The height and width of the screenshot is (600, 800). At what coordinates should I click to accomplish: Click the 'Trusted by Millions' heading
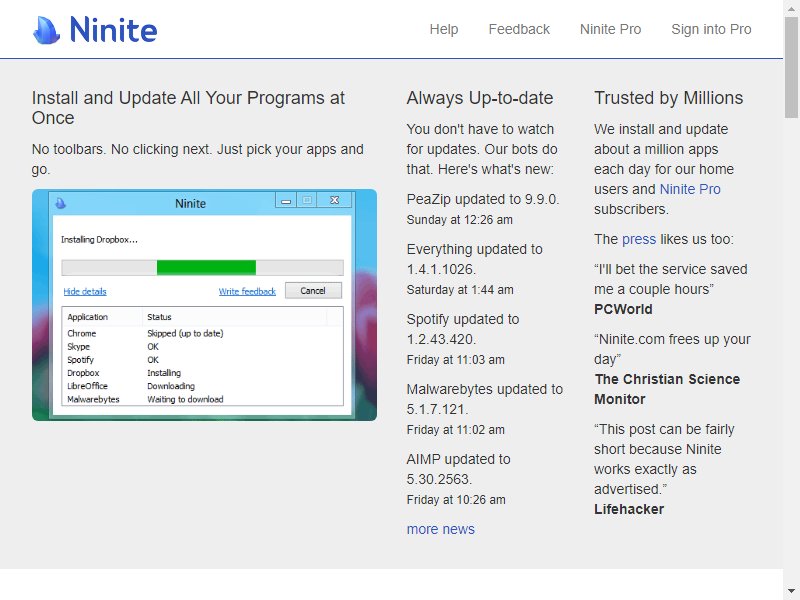[668, 98]
